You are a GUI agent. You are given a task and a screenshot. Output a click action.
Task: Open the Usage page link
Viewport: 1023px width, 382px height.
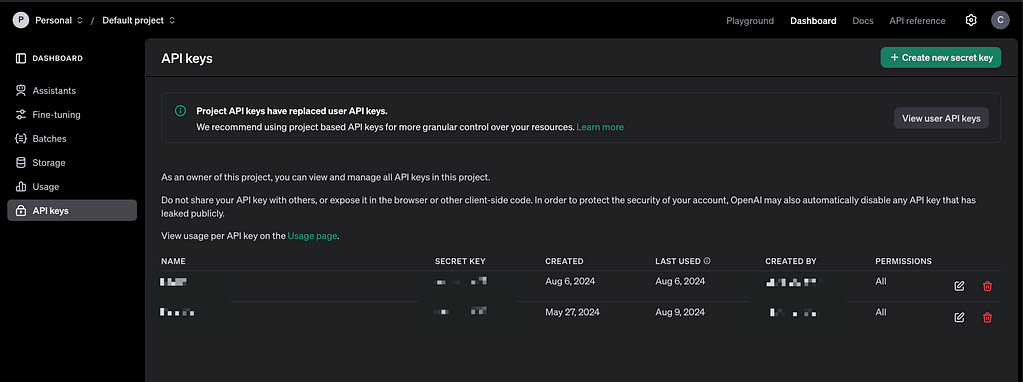[x=313, y=236]
